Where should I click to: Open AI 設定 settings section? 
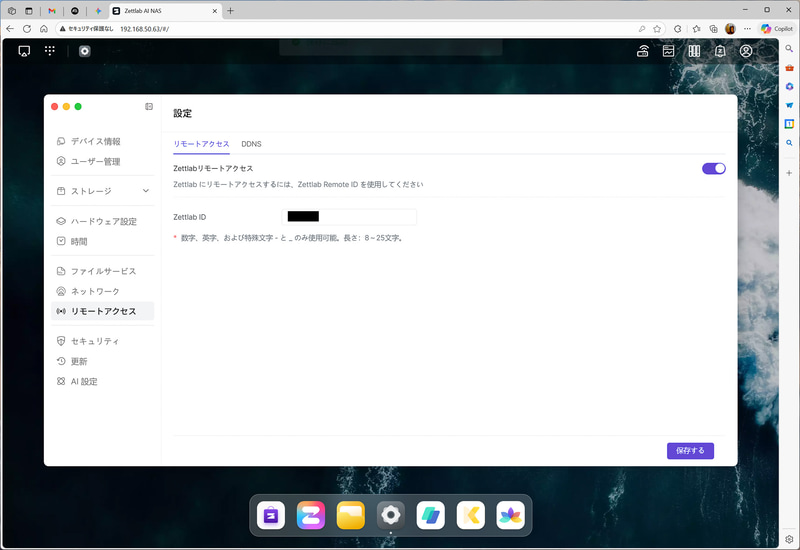(102, 381)
